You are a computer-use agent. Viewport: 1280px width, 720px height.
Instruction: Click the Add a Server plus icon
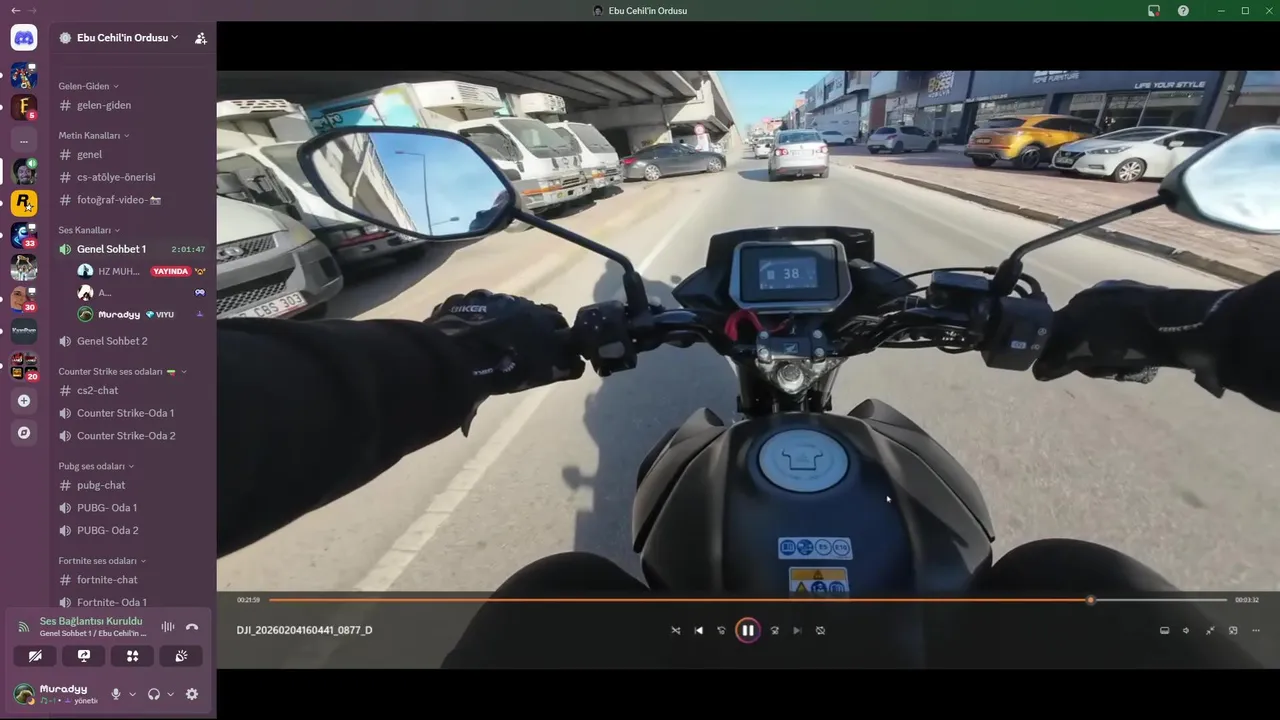point(24,401)
